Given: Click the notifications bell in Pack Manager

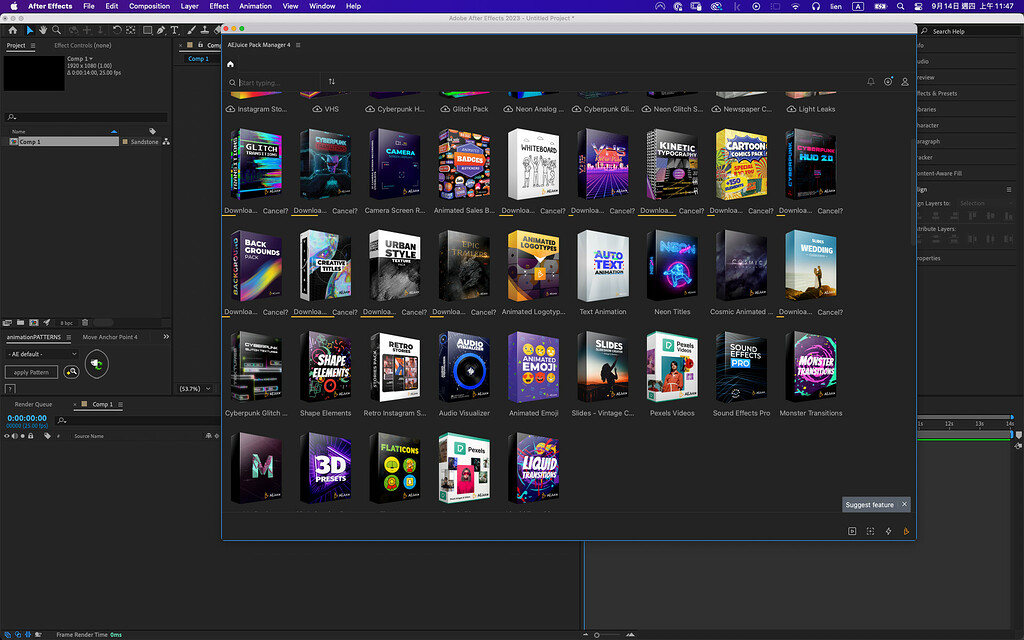Looking at the screenshot, I should point(870,82).
